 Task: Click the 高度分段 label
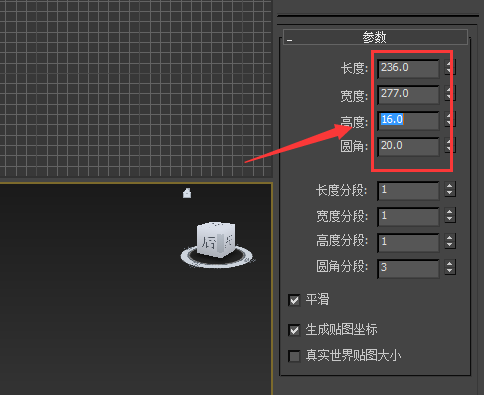click(x=342, y=241)
